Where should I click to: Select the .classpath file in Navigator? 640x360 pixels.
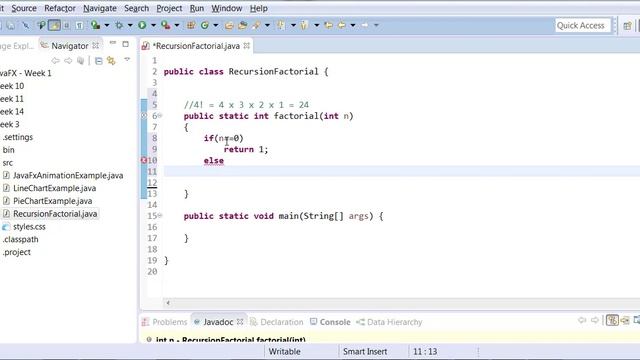coord(20,239)
